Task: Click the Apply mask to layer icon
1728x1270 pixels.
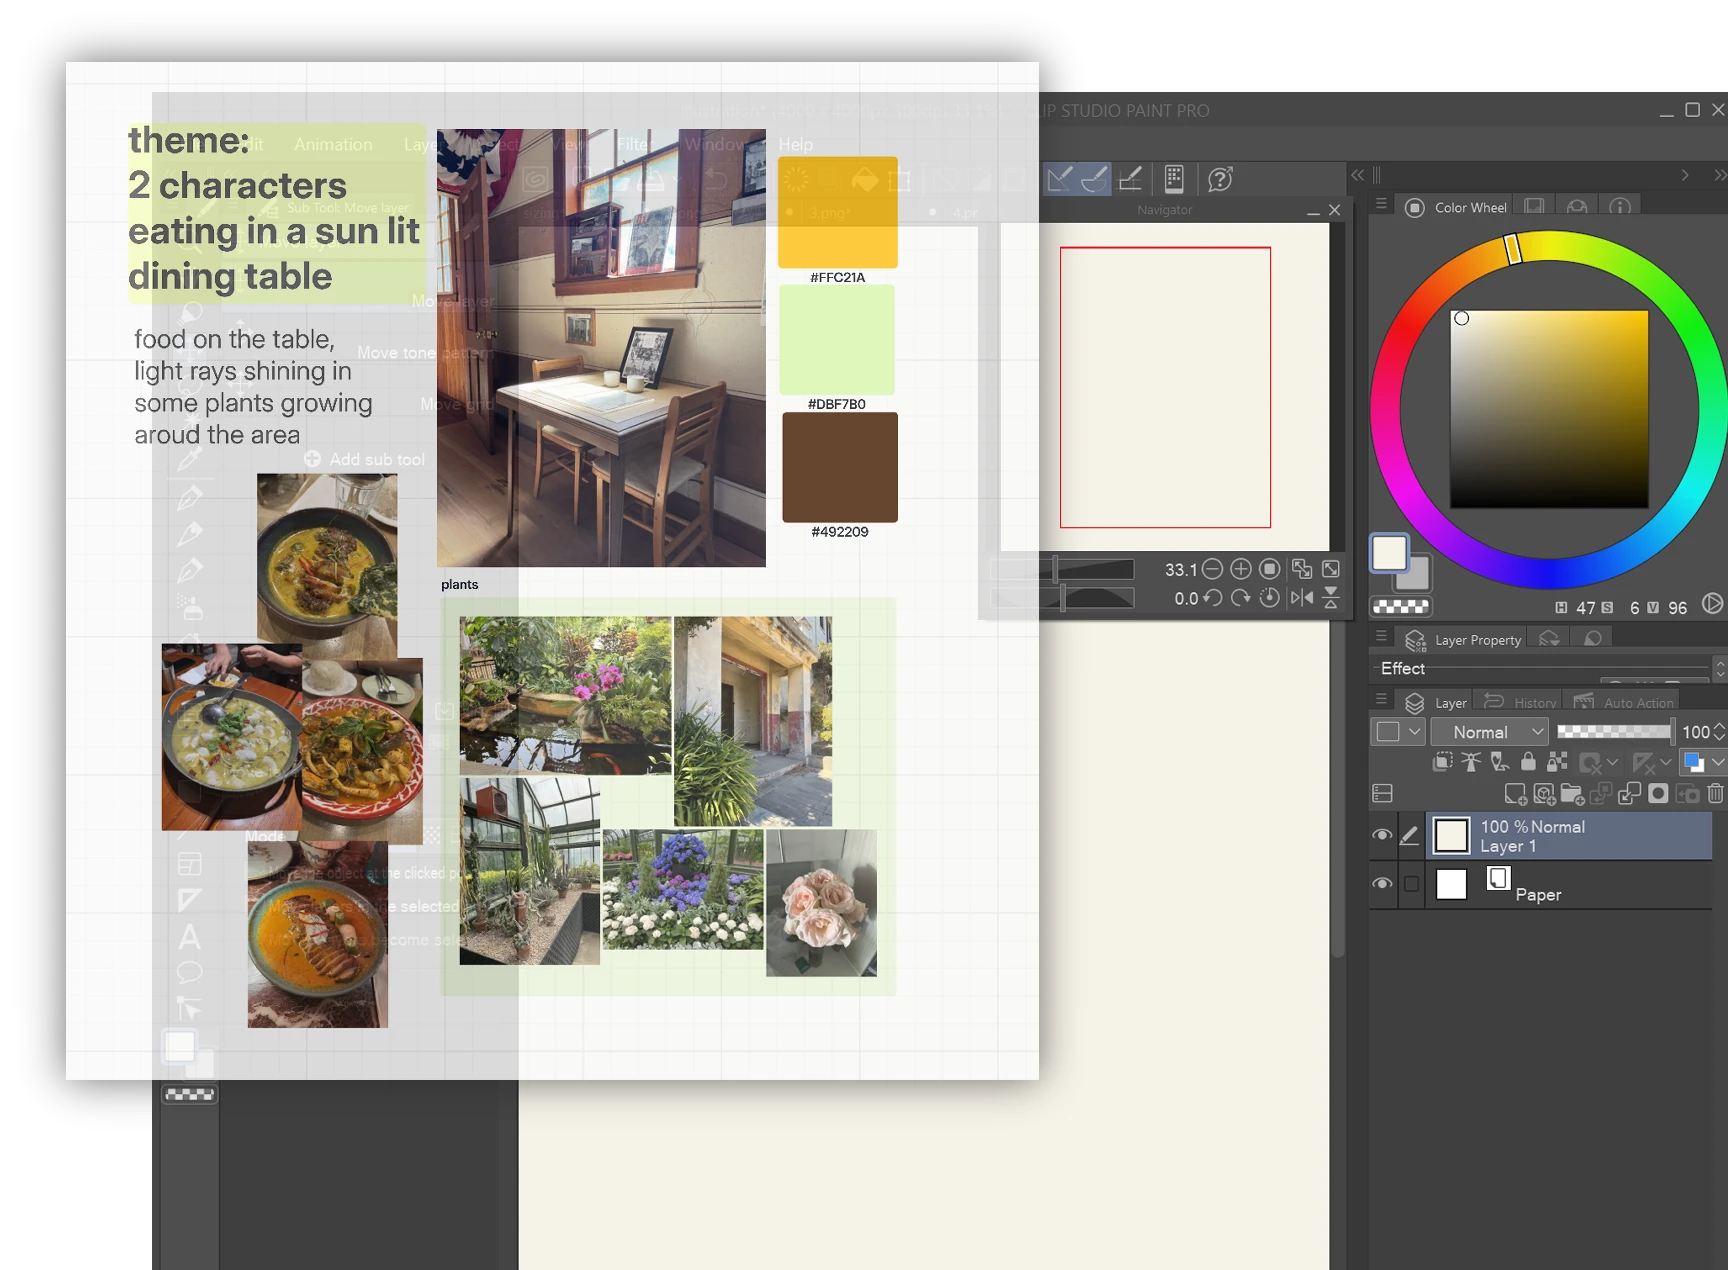Action: point(1688,794)
